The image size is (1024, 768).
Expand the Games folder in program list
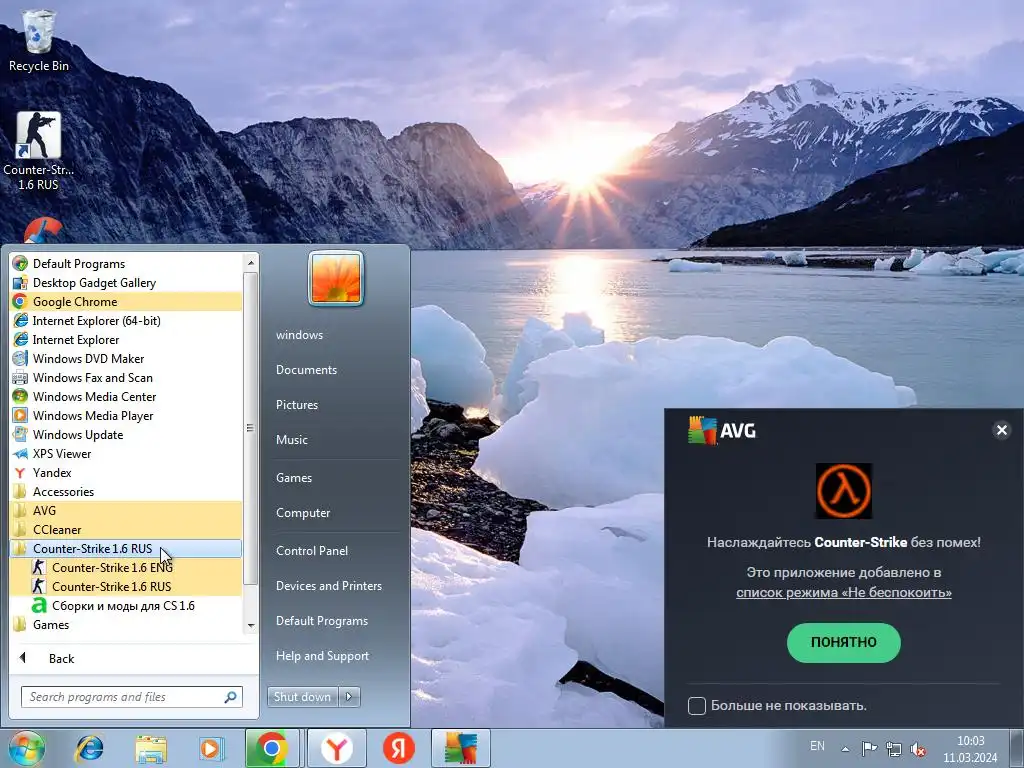tap(127, 624)
